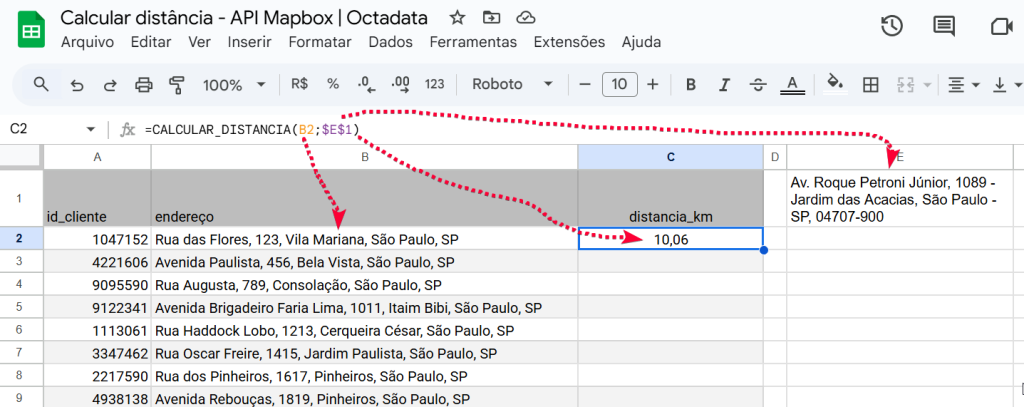Screen dimensions: 1024x407
Task: Activate the paint format tool
Action: (x=176, y=84)
